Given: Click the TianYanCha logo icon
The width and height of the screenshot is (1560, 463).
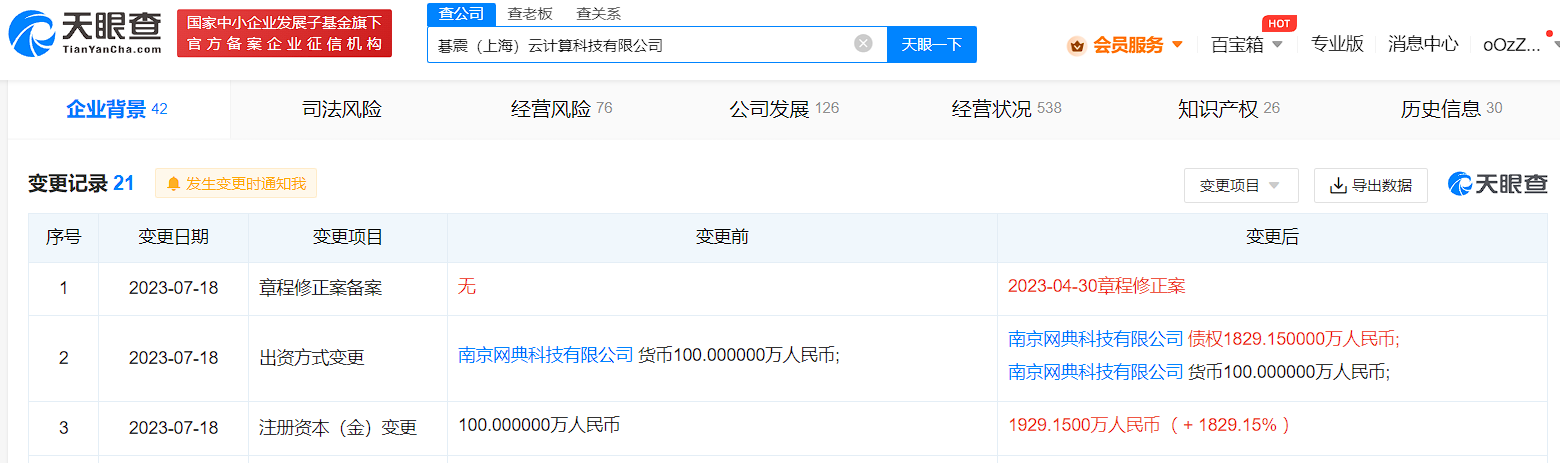Looking at the screenshot, I should (32, 33).
